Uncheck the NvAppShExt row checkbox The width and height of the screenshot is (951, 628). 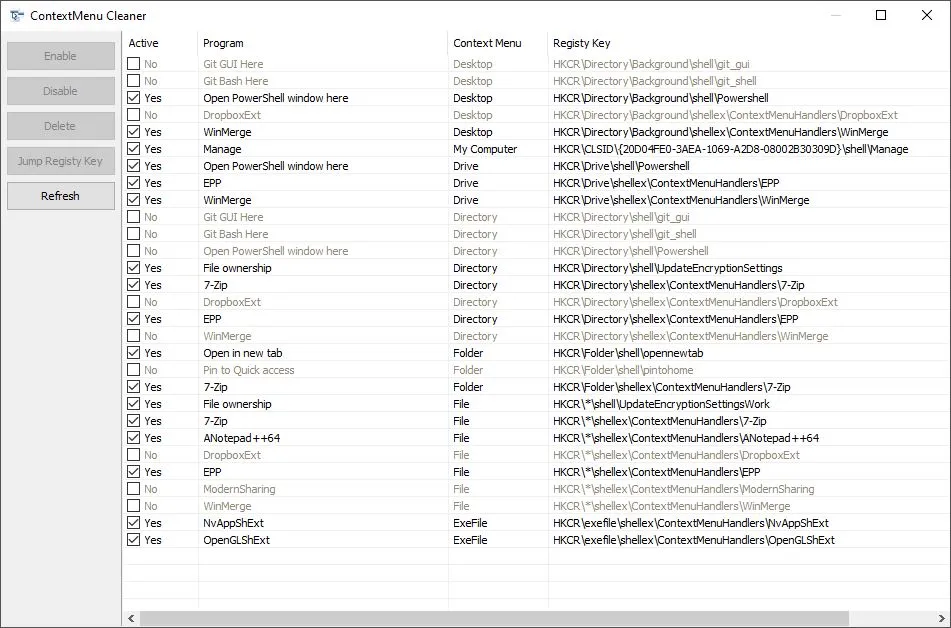click(x=133, y=522)
